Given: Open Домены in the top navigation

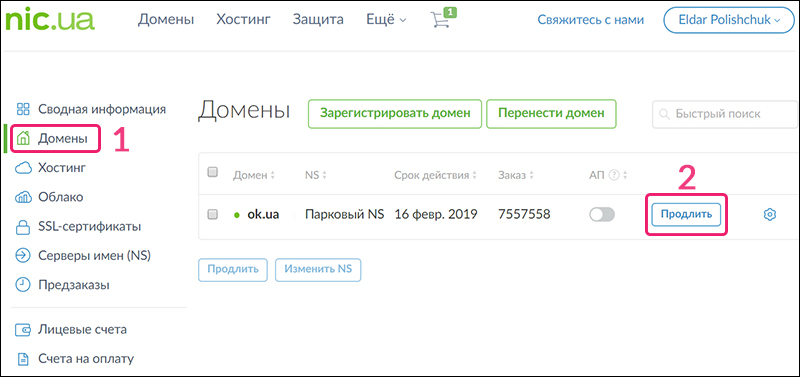Looking at the screenshot, I should 166,20.
